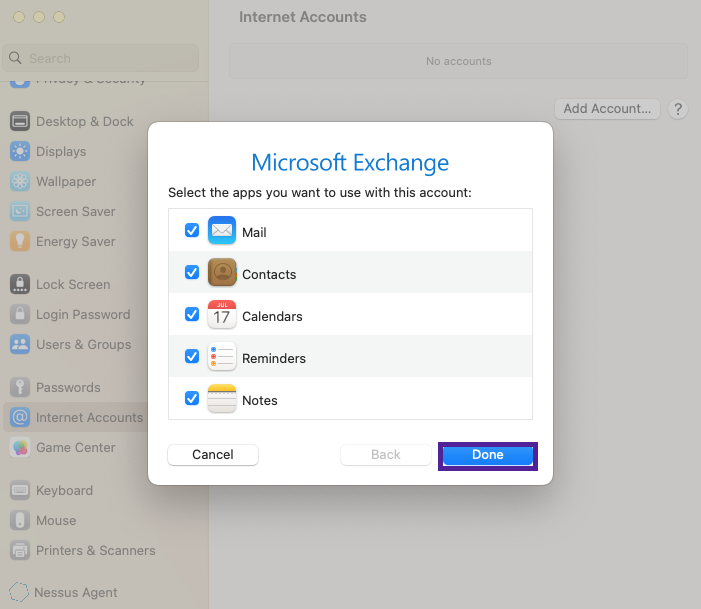Select Passwords sidebar label

pyautogui.click(x=68, y=387)
